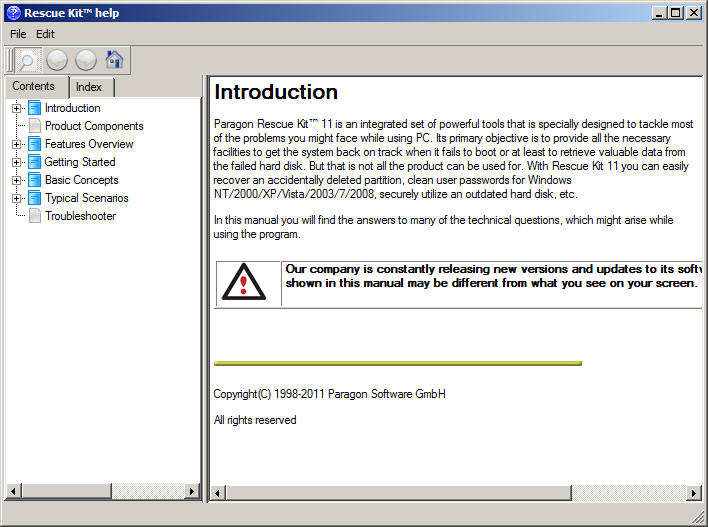Click right arrow of content area scrollbar

coord(693,493)
